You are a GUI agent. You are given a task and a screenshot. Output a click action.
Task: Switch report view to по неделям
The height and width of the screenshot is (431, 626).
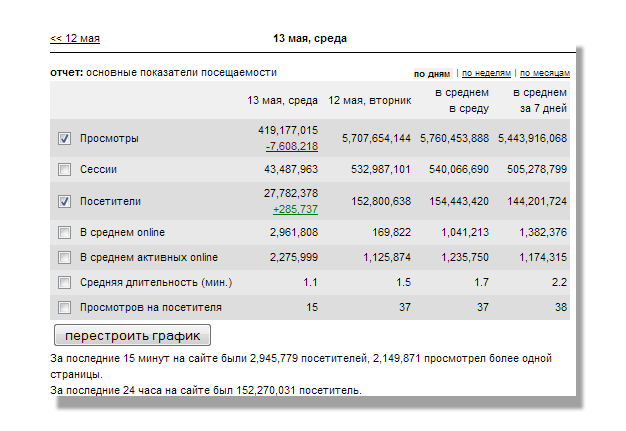point(486,73)
